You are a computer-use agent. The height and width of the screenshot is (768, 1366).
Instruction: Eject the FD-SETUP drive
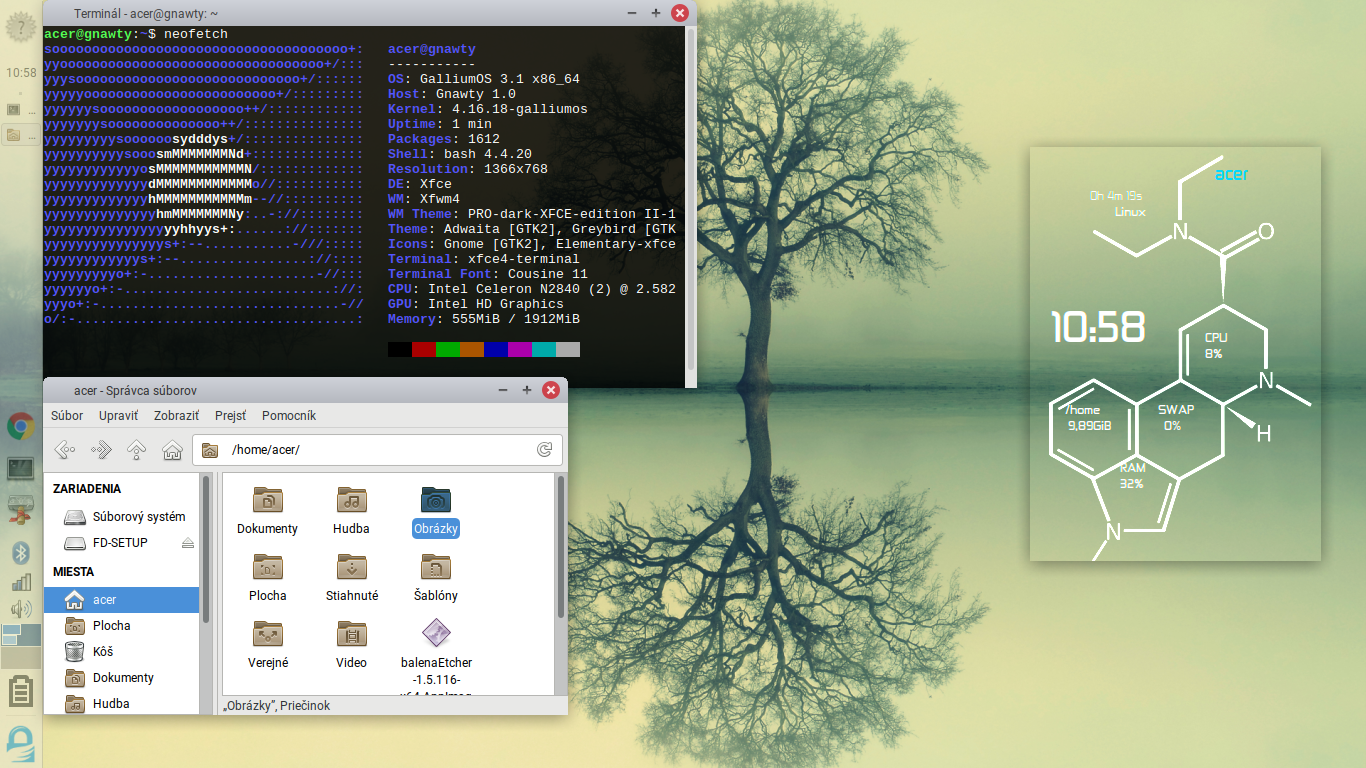[188, 543]
